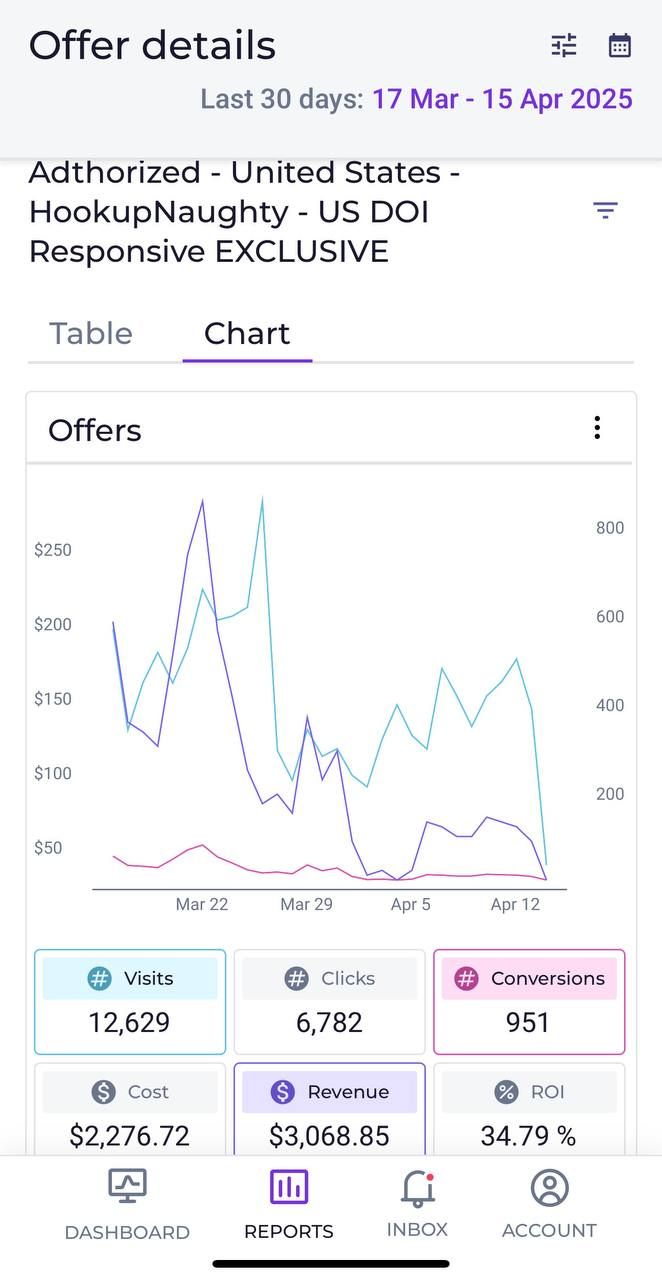Click the Conversions hash icon
Image resolution: width=662 pixels, height=1280 pixels.
pos(466,979)
